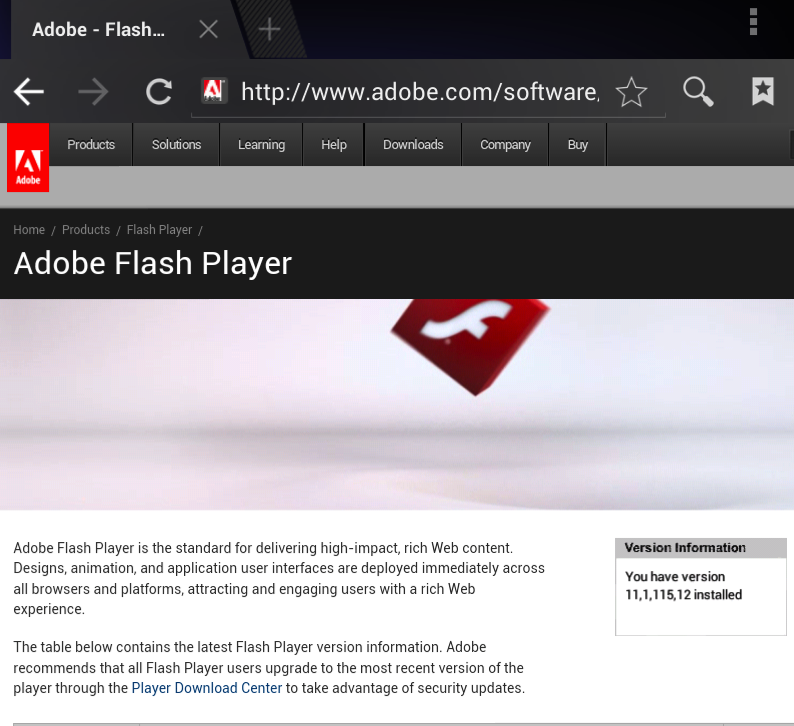Click the Version Information box header
The width and height of the screenshot is (794, 726).
[x=701, y=548]
